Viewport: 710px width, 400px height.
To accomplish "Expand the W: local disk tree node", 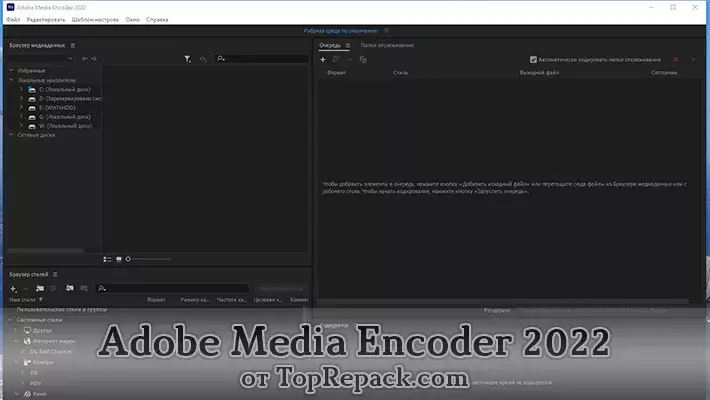I will pos(21,125).
